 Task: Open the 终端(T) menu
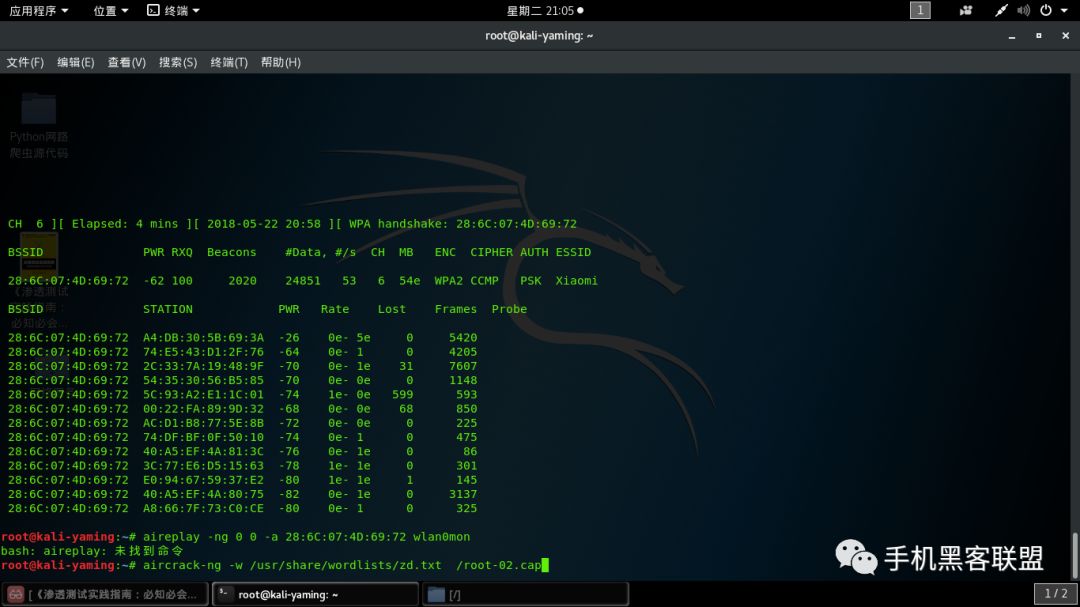tap(229, 62)
